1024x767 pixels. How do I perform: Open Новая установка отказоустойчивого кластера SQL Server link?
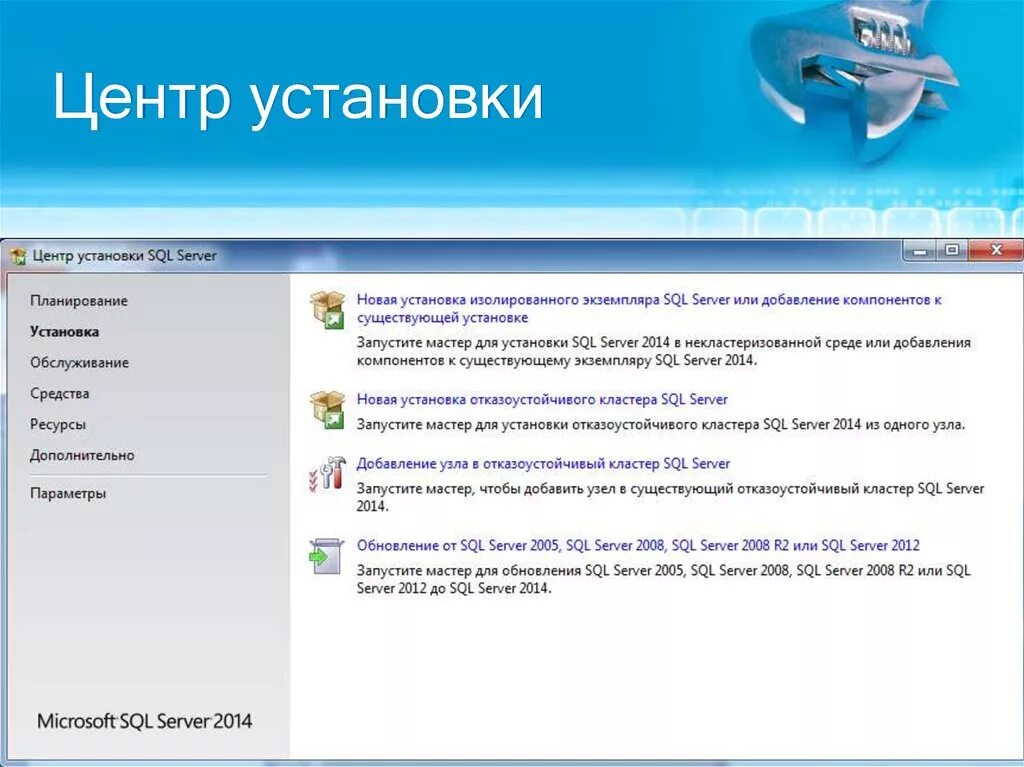(x=542, y=399)
